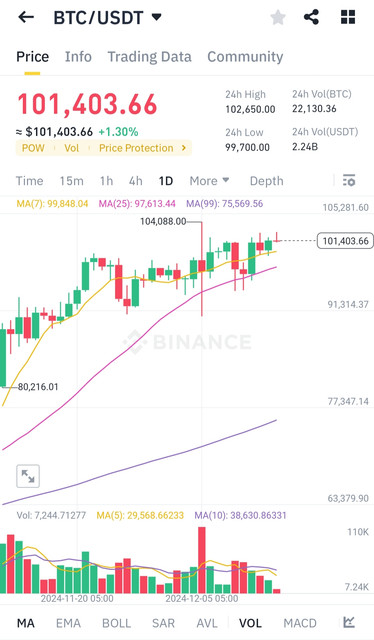374x640 pixels.
Task: Open the BTC/USDT pair dropdown
Action: [x=108, y=18]
